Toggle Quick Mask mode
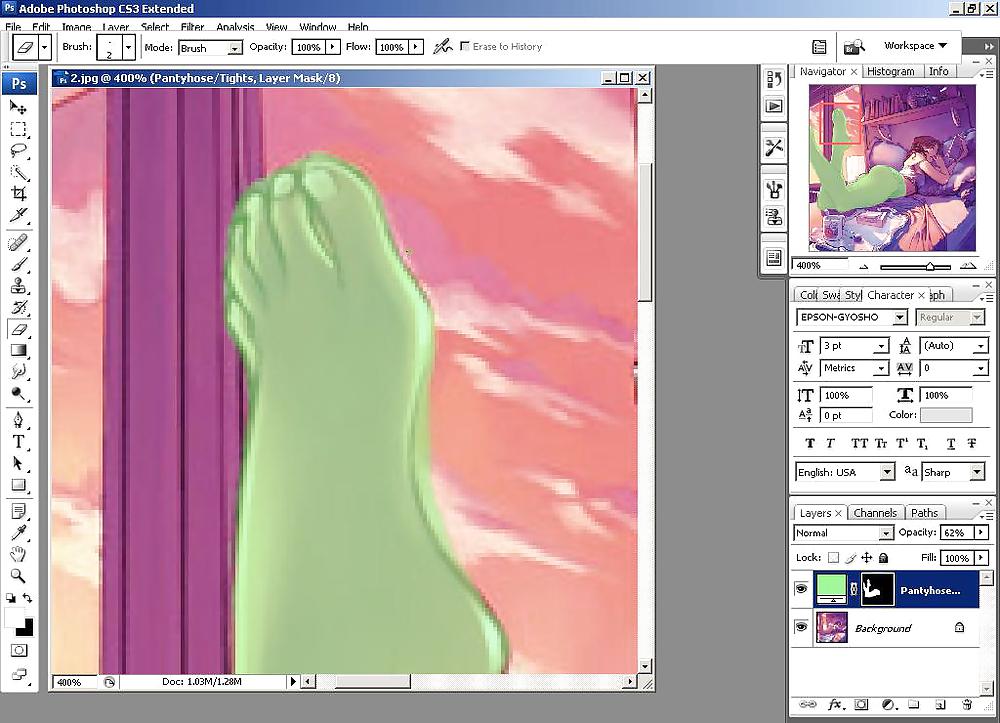Screen dimensions: 1000x723 19,651
